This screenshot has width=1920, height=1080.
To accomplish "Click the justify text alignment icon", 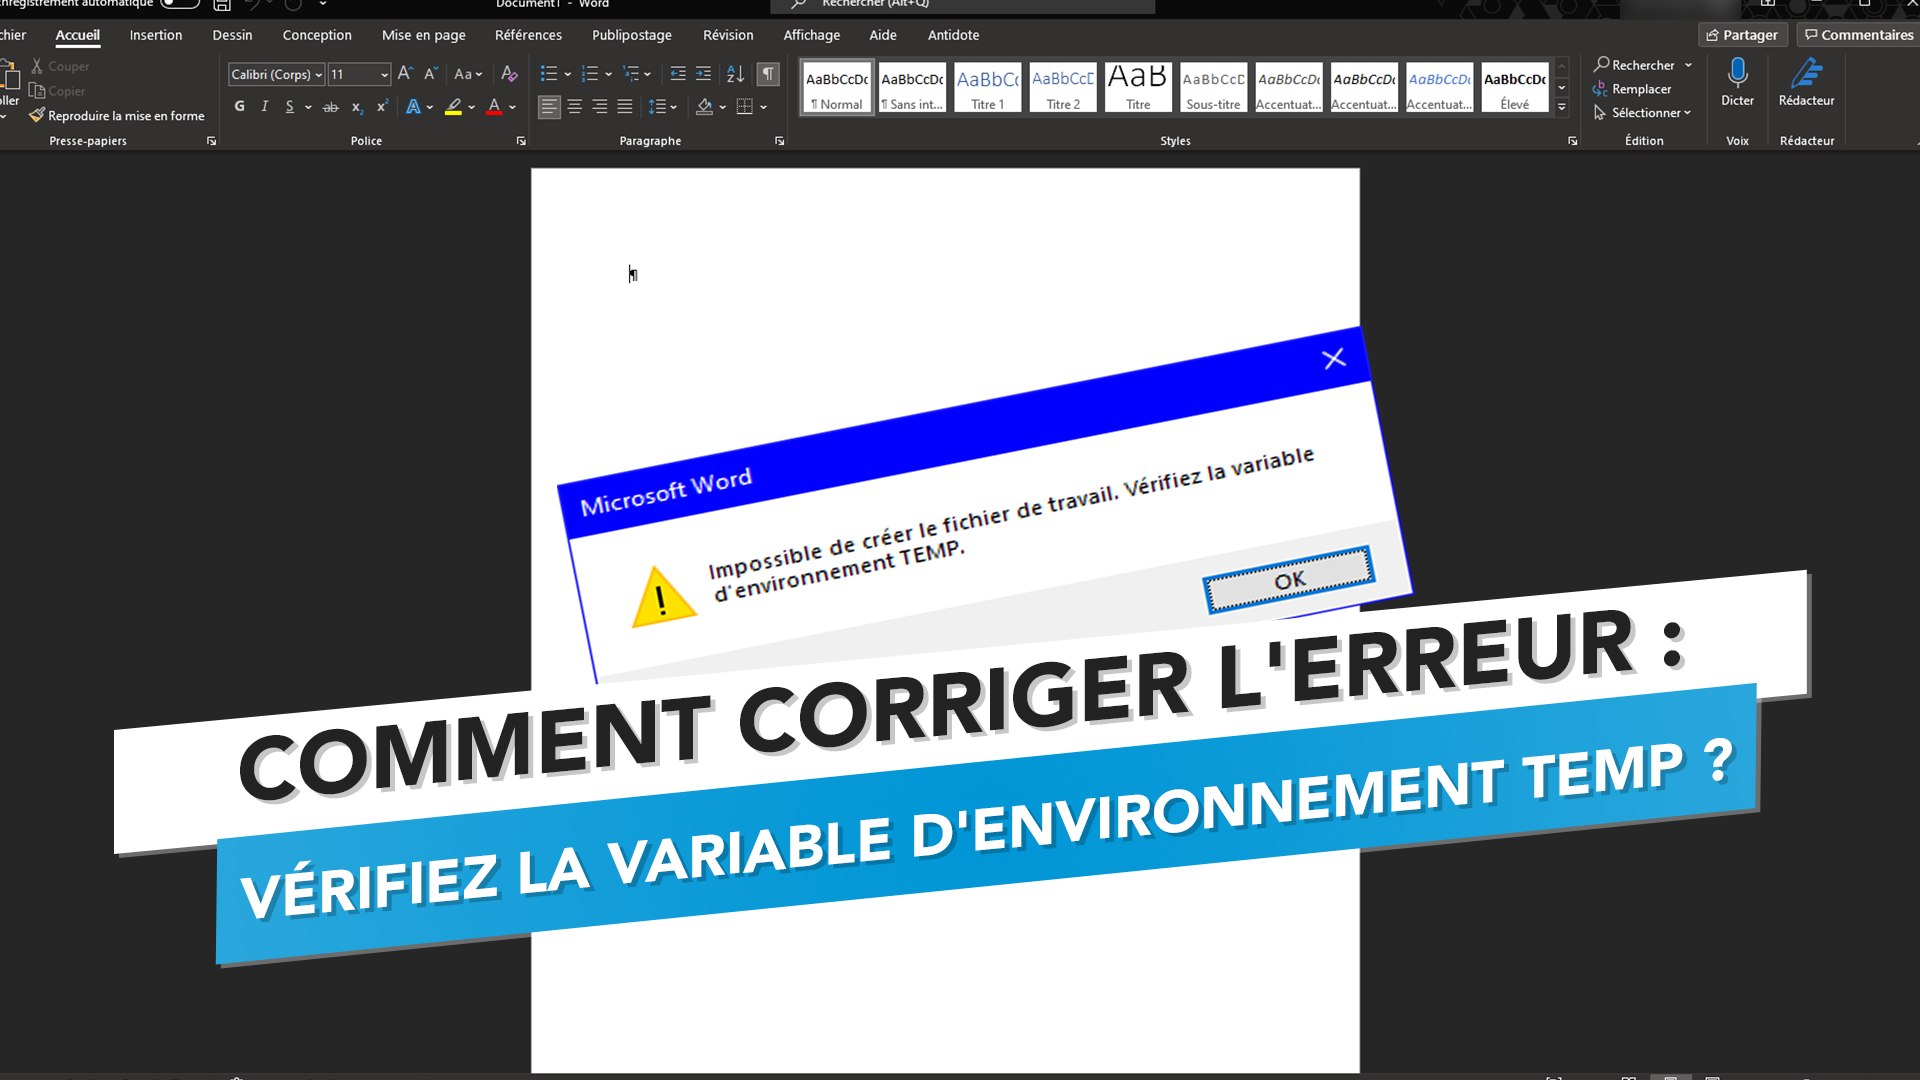I will (624, 107).
